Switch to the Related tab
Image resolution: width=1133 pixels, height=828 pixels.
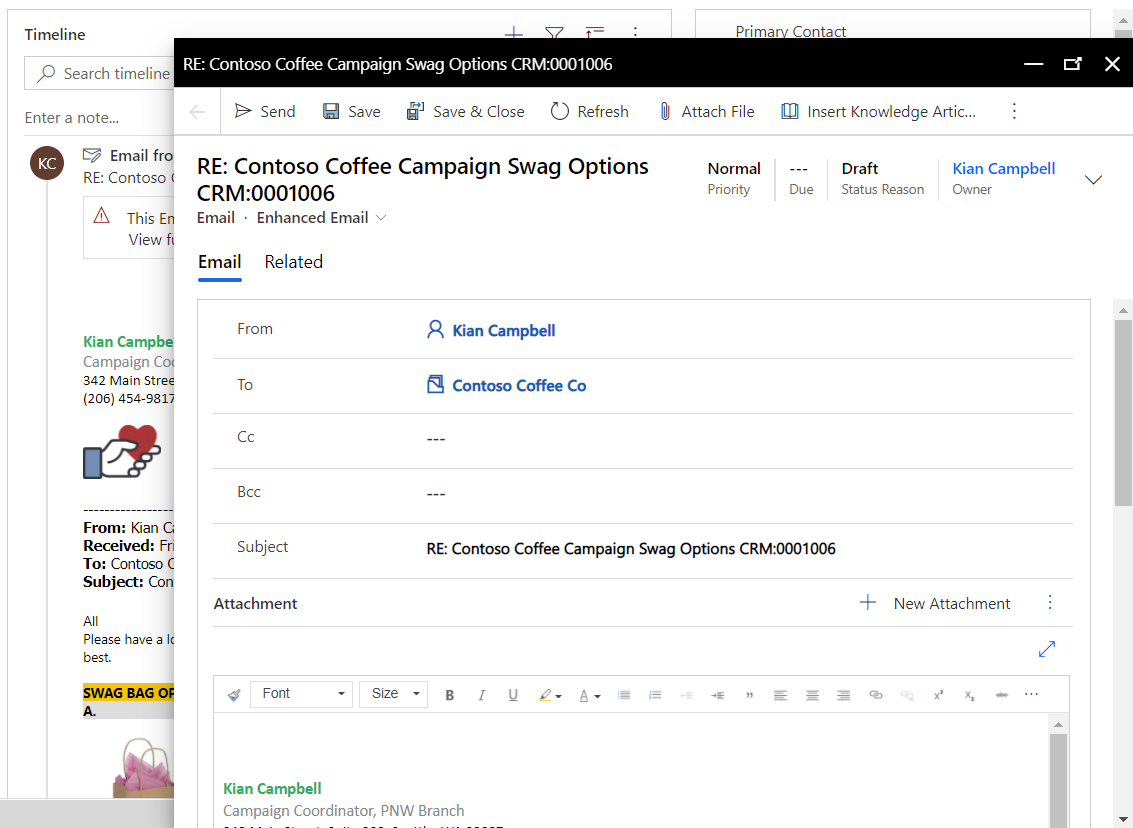click(293, 262)
